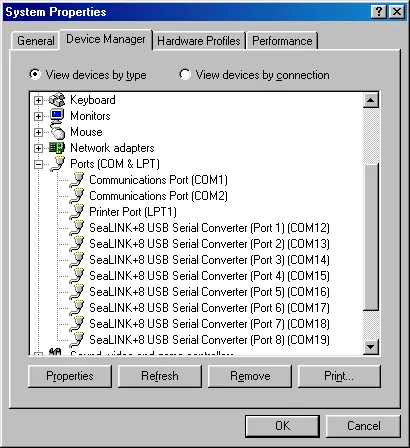Click the Refresh button
The height and width of the screenshot is (448, 410).
click(160, 376)
